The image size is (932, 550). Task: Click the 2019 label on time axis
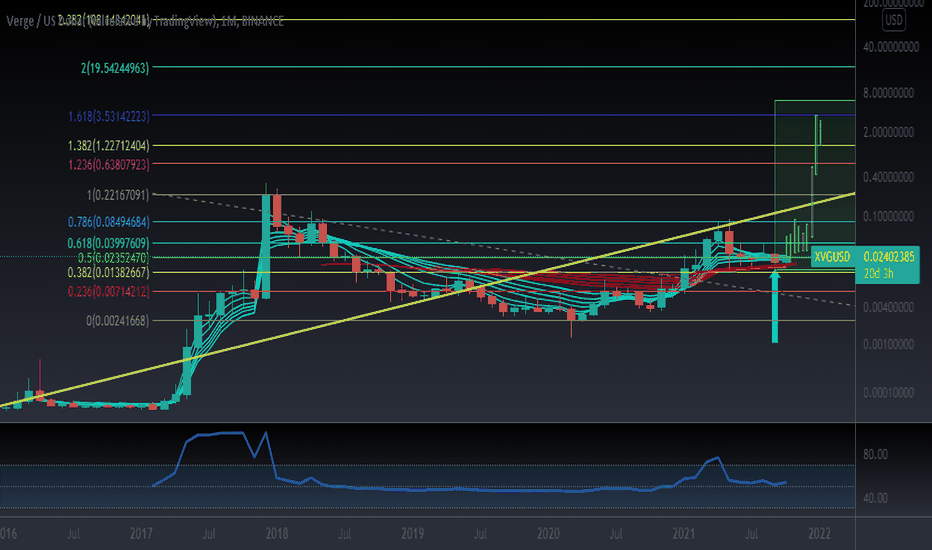pos(413,533)
